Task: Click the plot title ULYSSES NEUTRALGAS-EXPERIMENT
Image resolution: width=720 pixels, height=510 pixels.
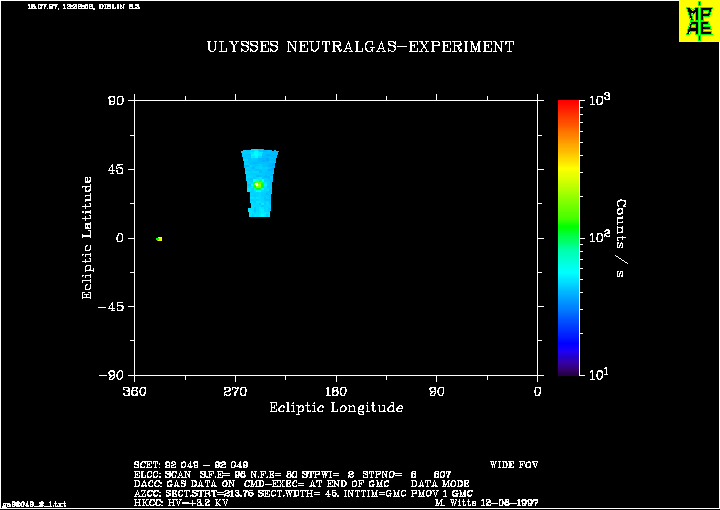Action: click(360, 47)
